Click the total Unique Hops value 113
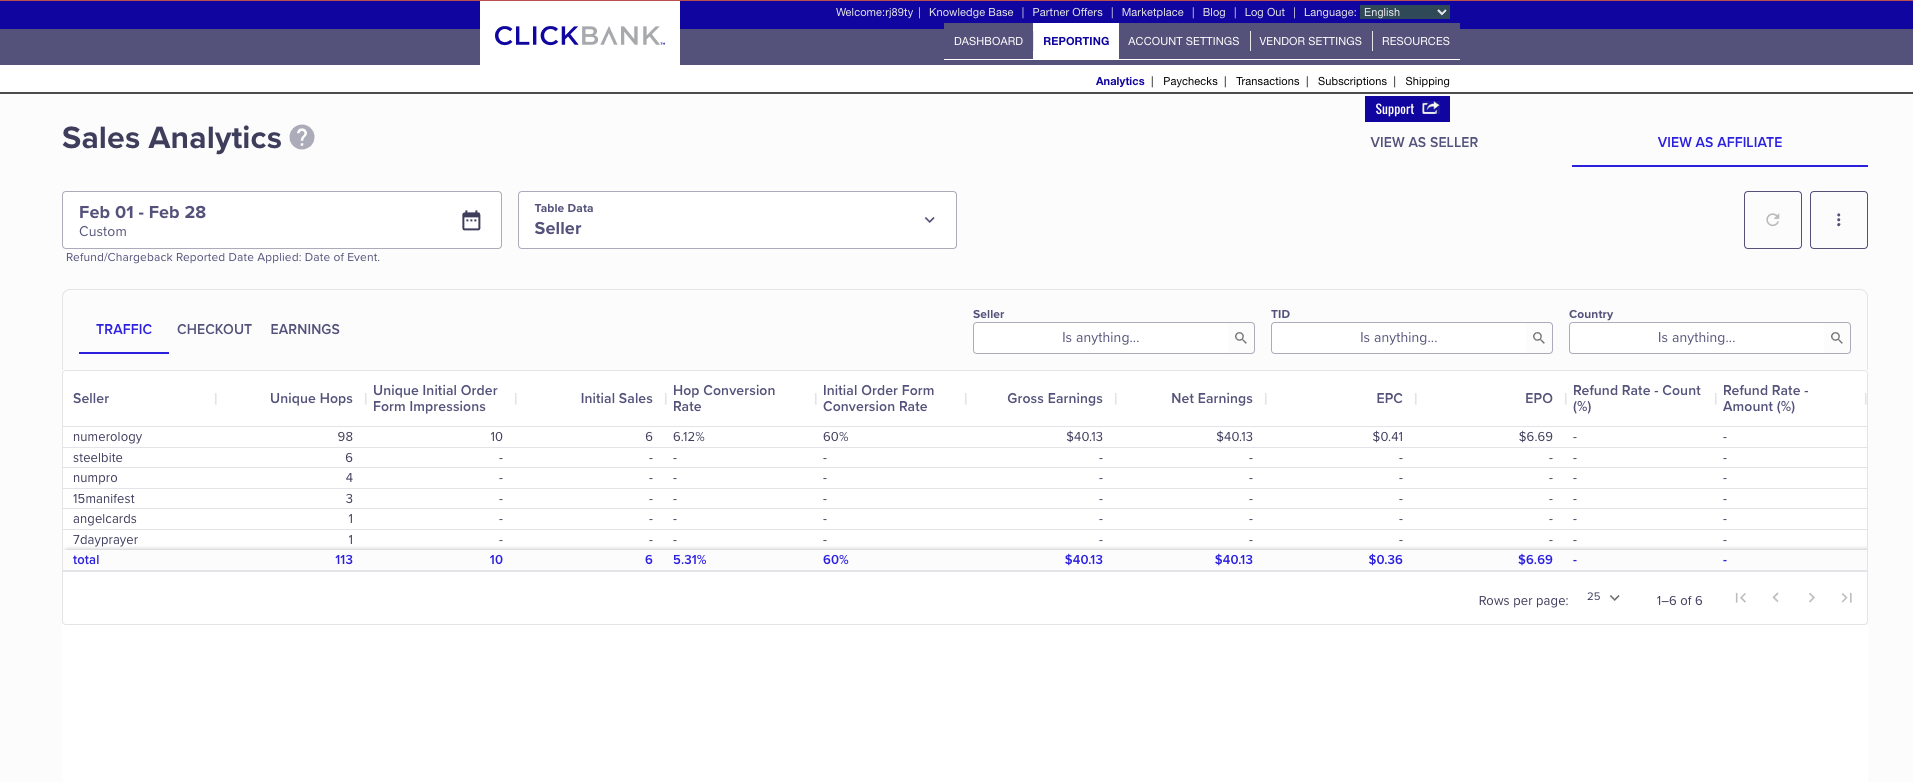Image resolution: width=1913 pixels, height=782 pixels. tap(344, 560)
